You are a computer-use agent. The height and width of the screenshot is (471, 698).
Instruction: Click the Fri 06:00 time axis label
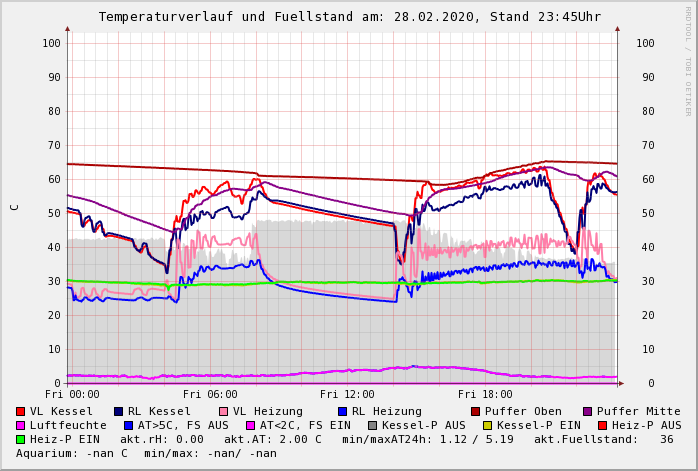[x=210, y=395]
